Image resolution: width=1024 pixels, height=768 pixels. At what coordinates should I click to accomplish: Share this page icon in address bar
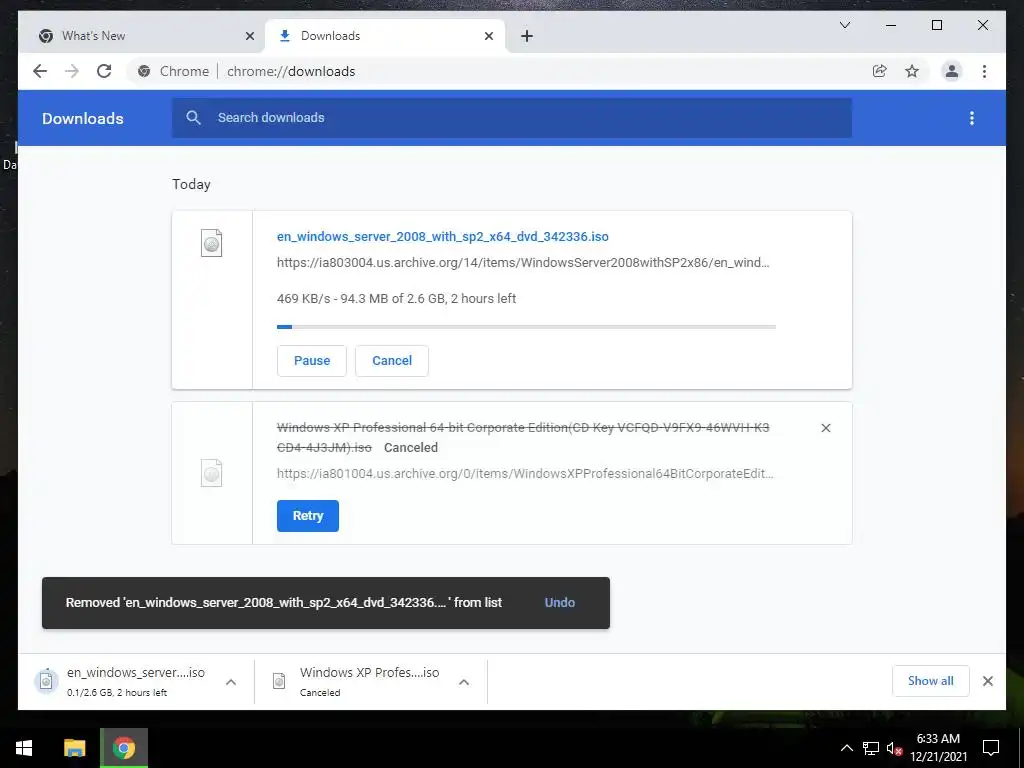(880, 71)
